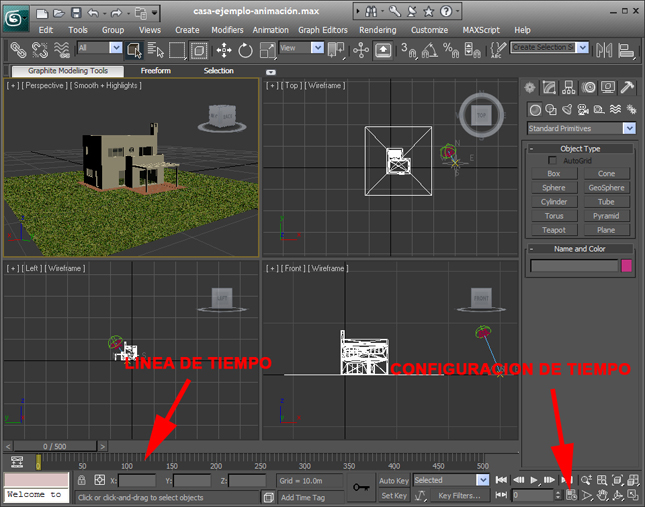Switch to the Utilities hammer panel

coord(627,88)
